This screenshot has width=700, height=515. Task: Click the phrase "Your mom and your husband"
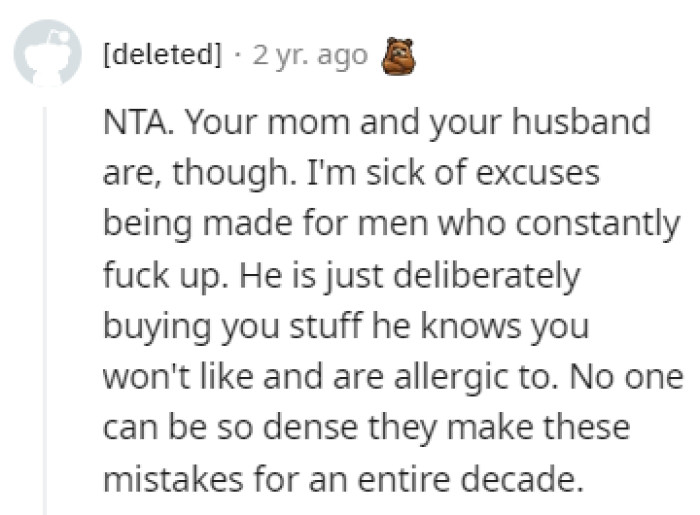tap(420, 124)
